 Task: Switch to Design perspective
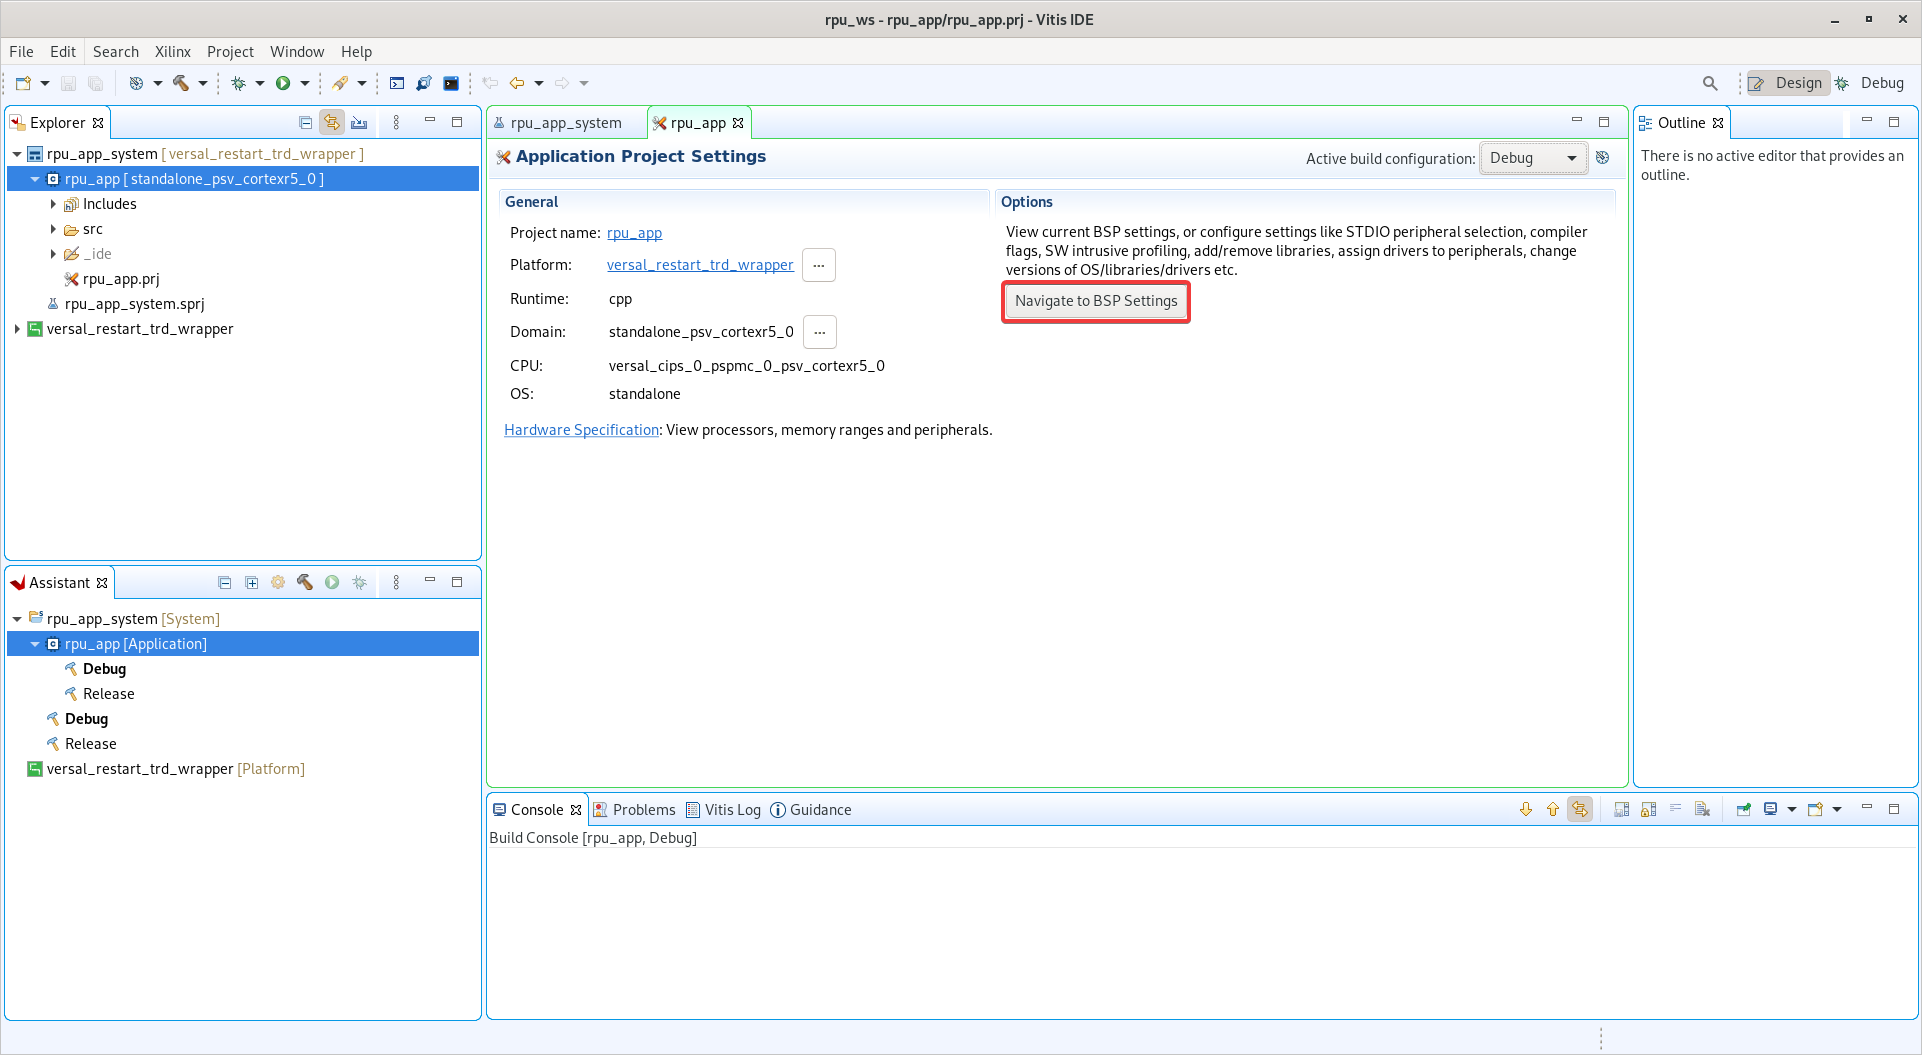coord(1788,83)
